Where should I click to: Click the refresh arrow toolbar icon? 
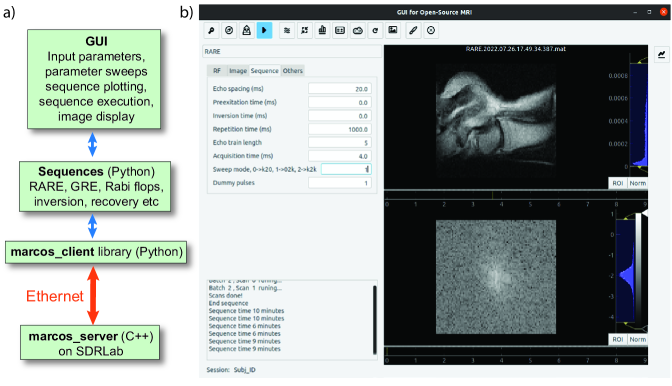click(375, 30)
